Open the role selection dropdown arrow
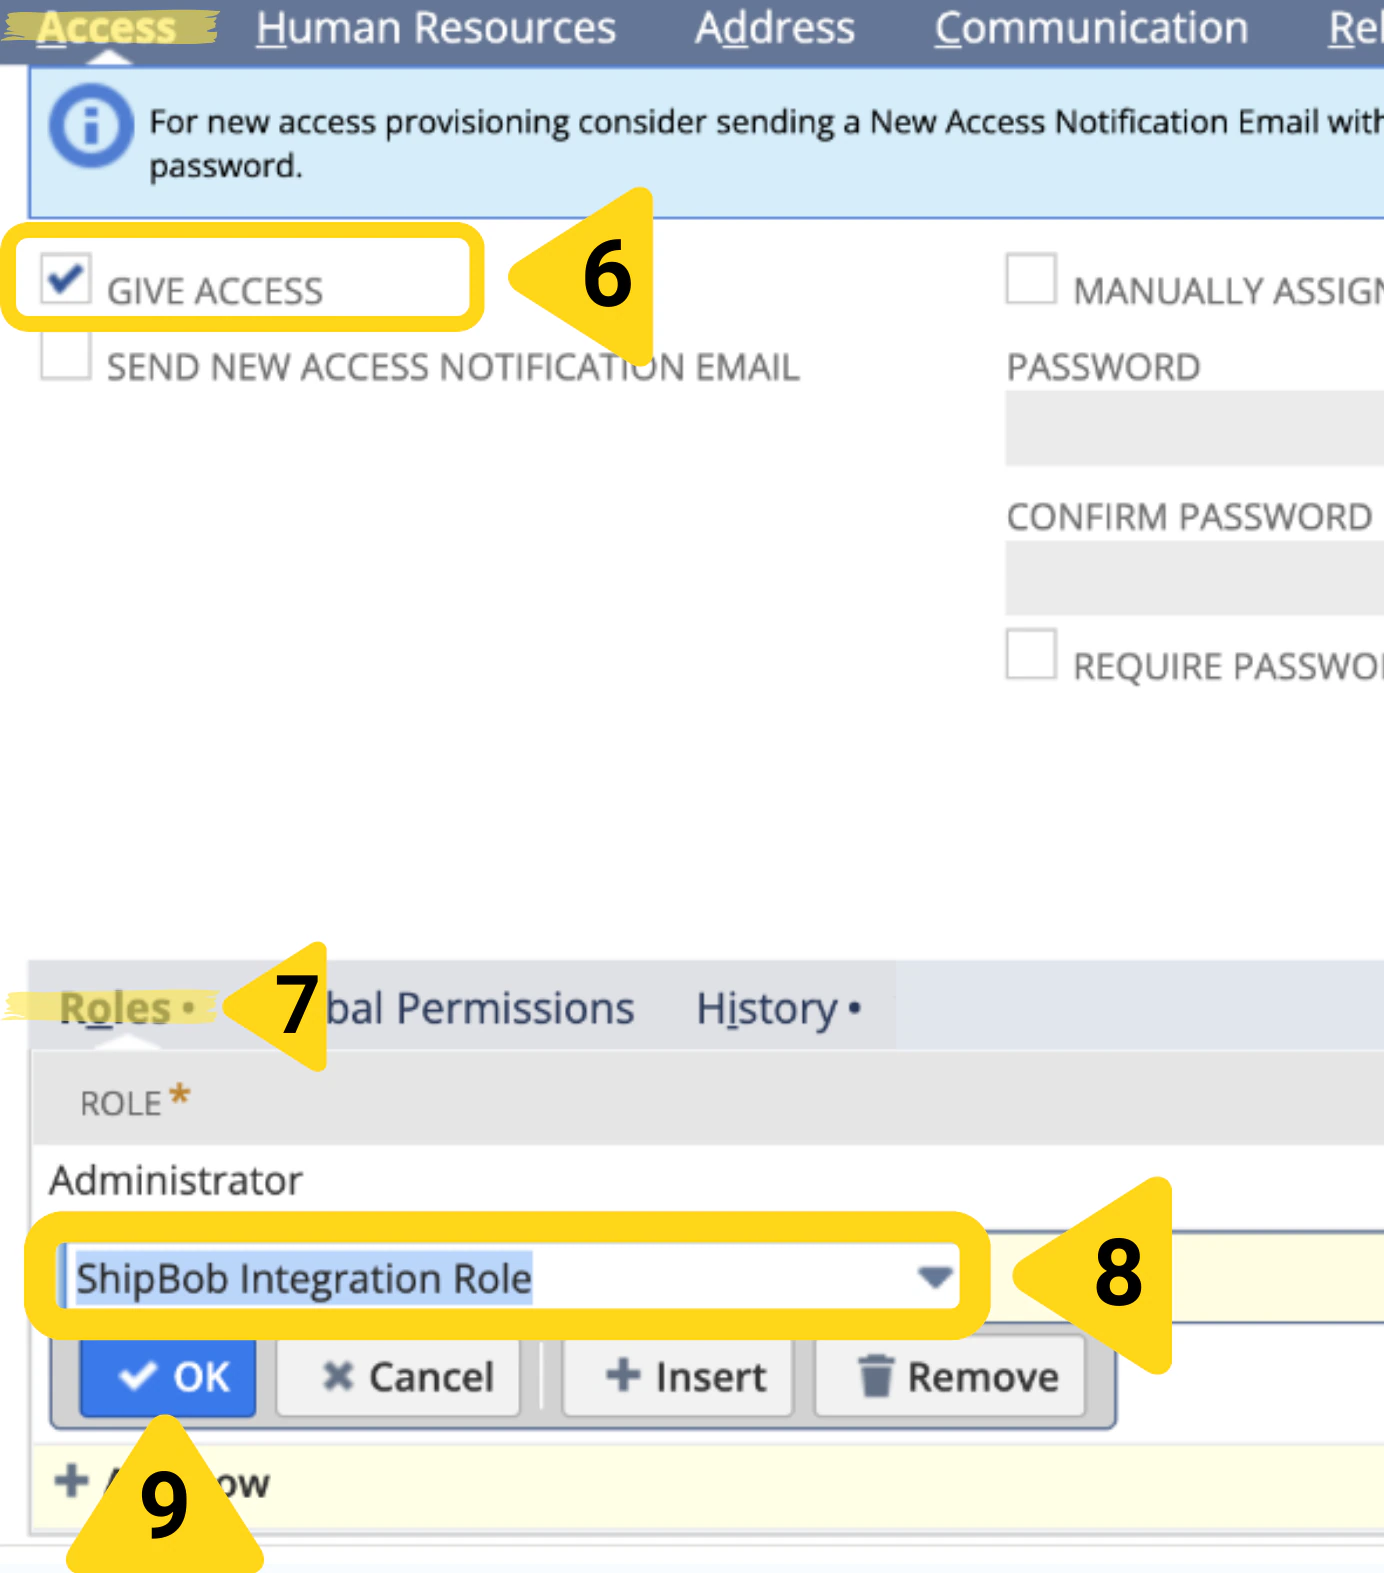The width and height of the screenshot is (1384, 1573). (934, 1276)
